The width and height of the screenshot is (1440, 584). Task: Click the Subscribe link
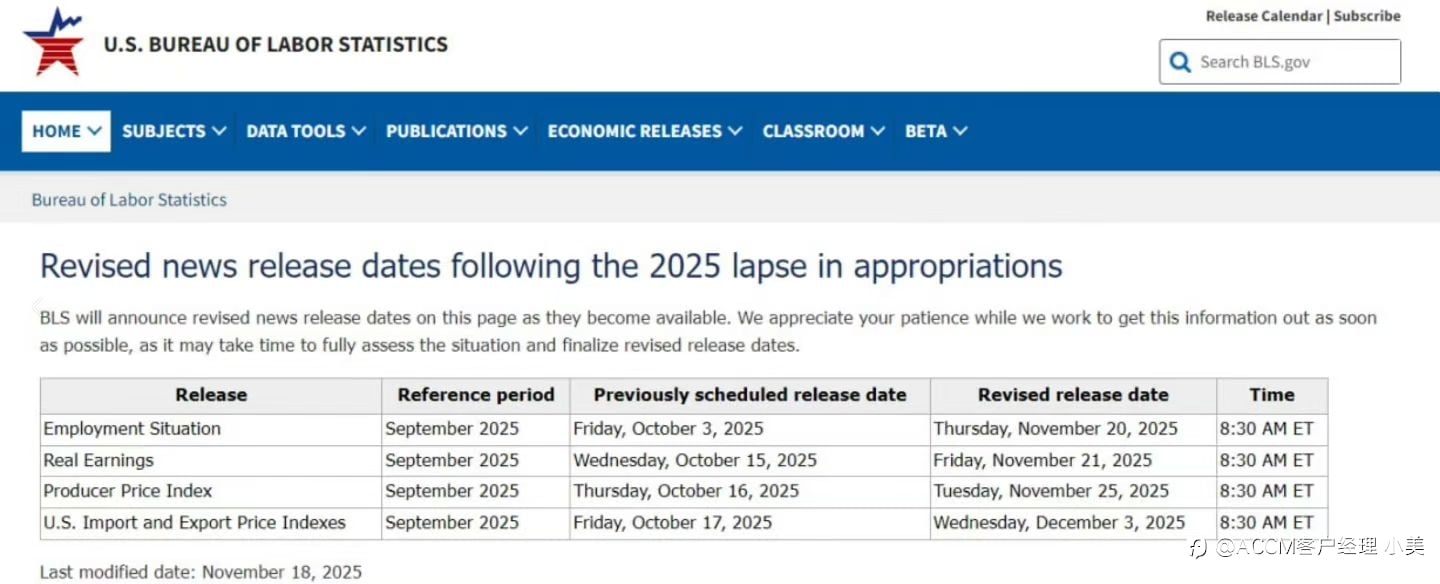pyautogui.click(x=1367, y=16)
